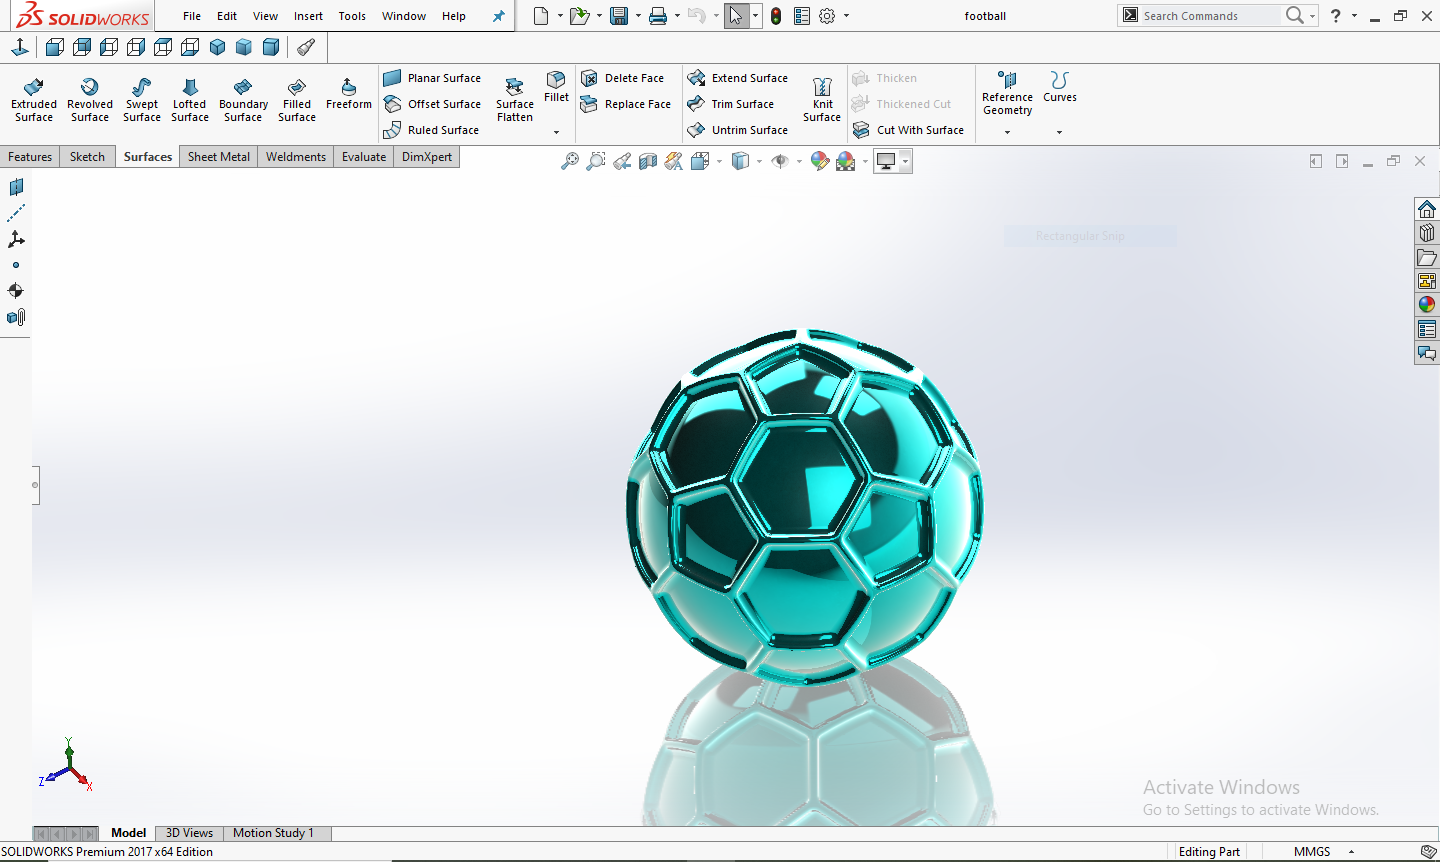
Task: Select the Revolved Surface tool
Action: 90,99
